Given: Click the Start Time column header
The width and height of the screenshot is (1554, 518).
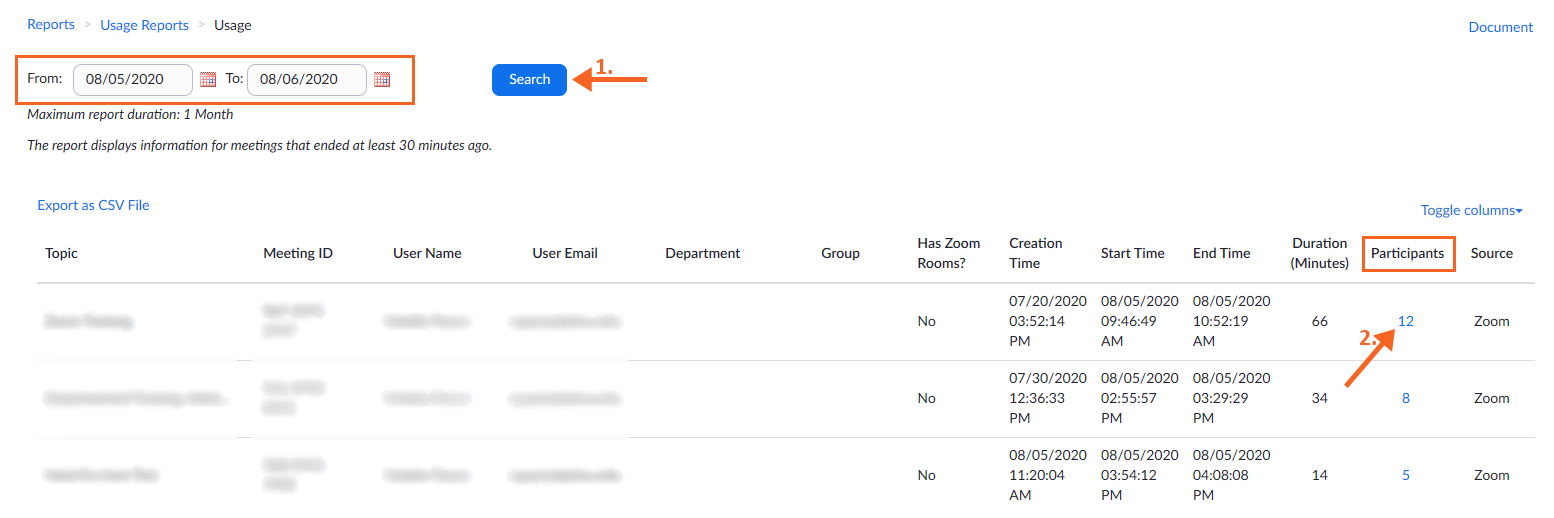Looking at the screenshot, I should (1132, 253).
